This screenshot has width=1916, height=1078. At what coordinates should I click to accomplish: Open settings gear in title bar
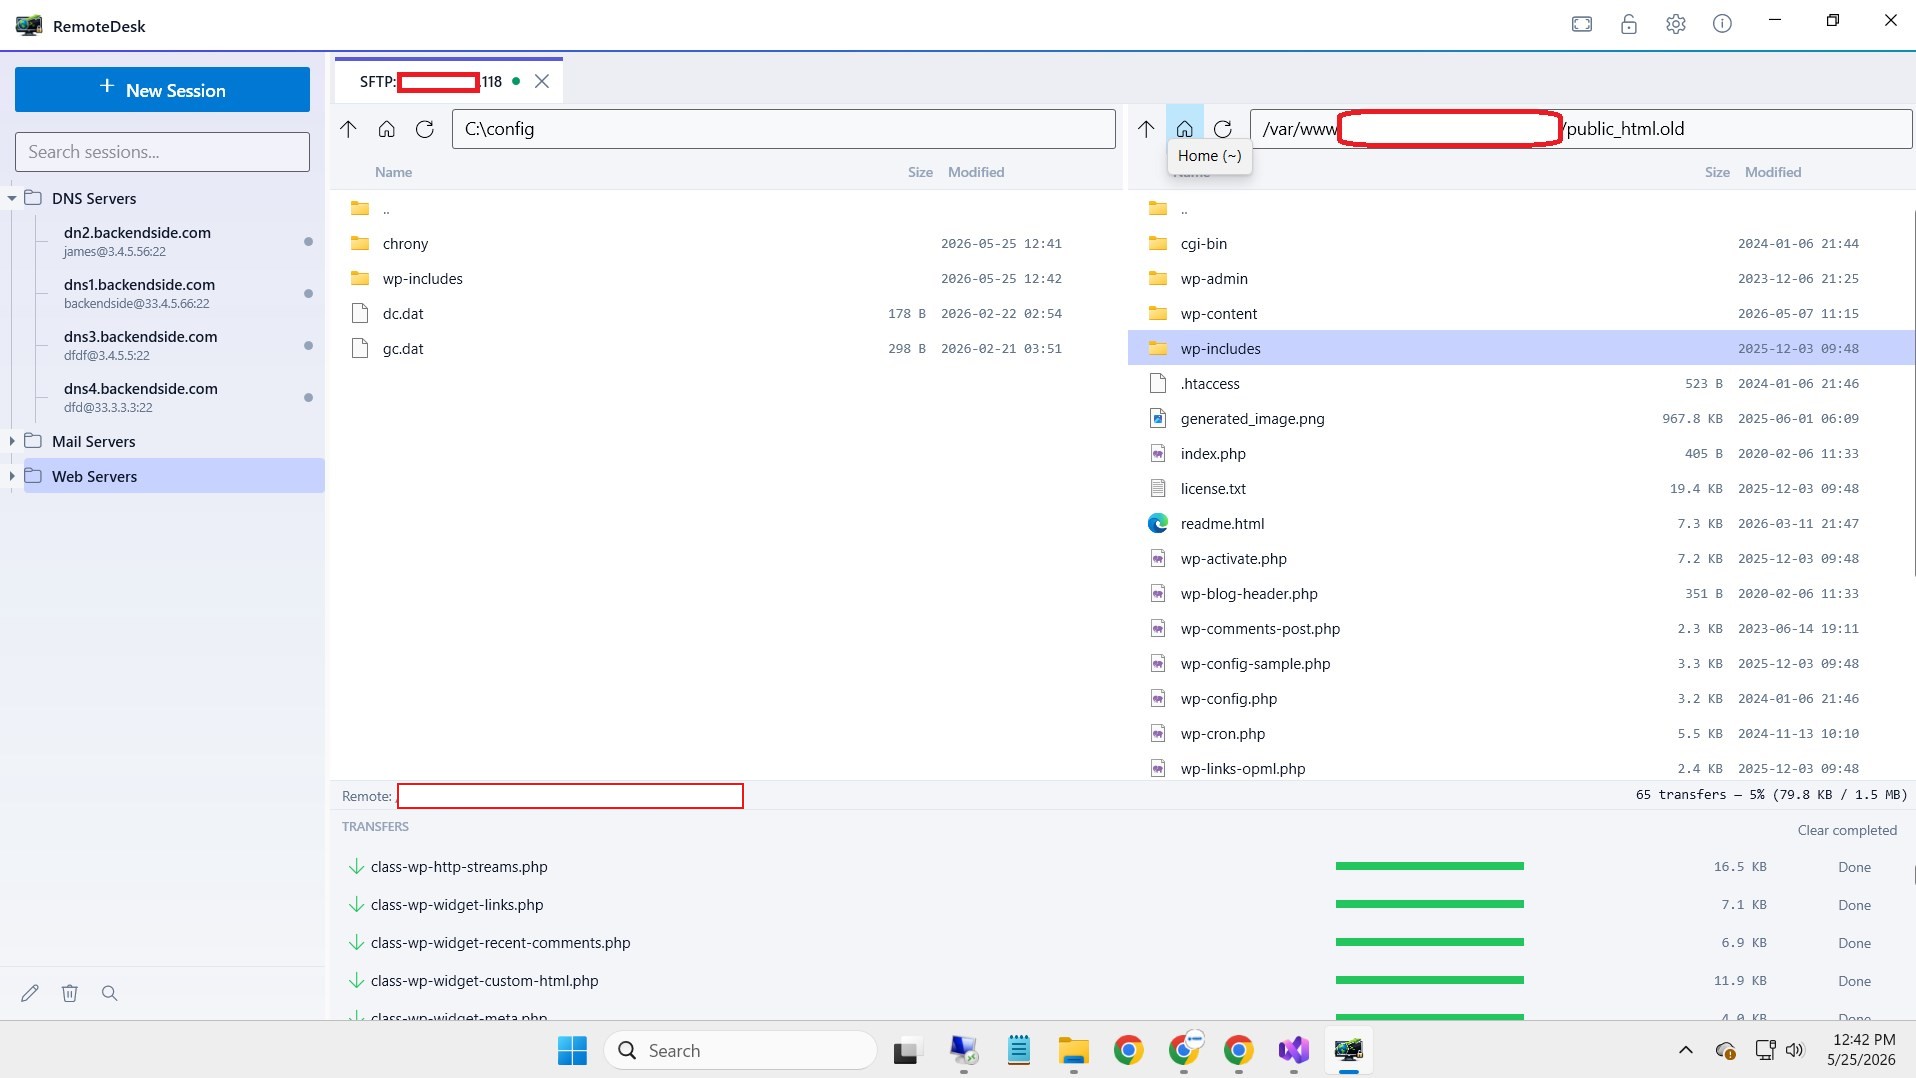pos(1675,24)
